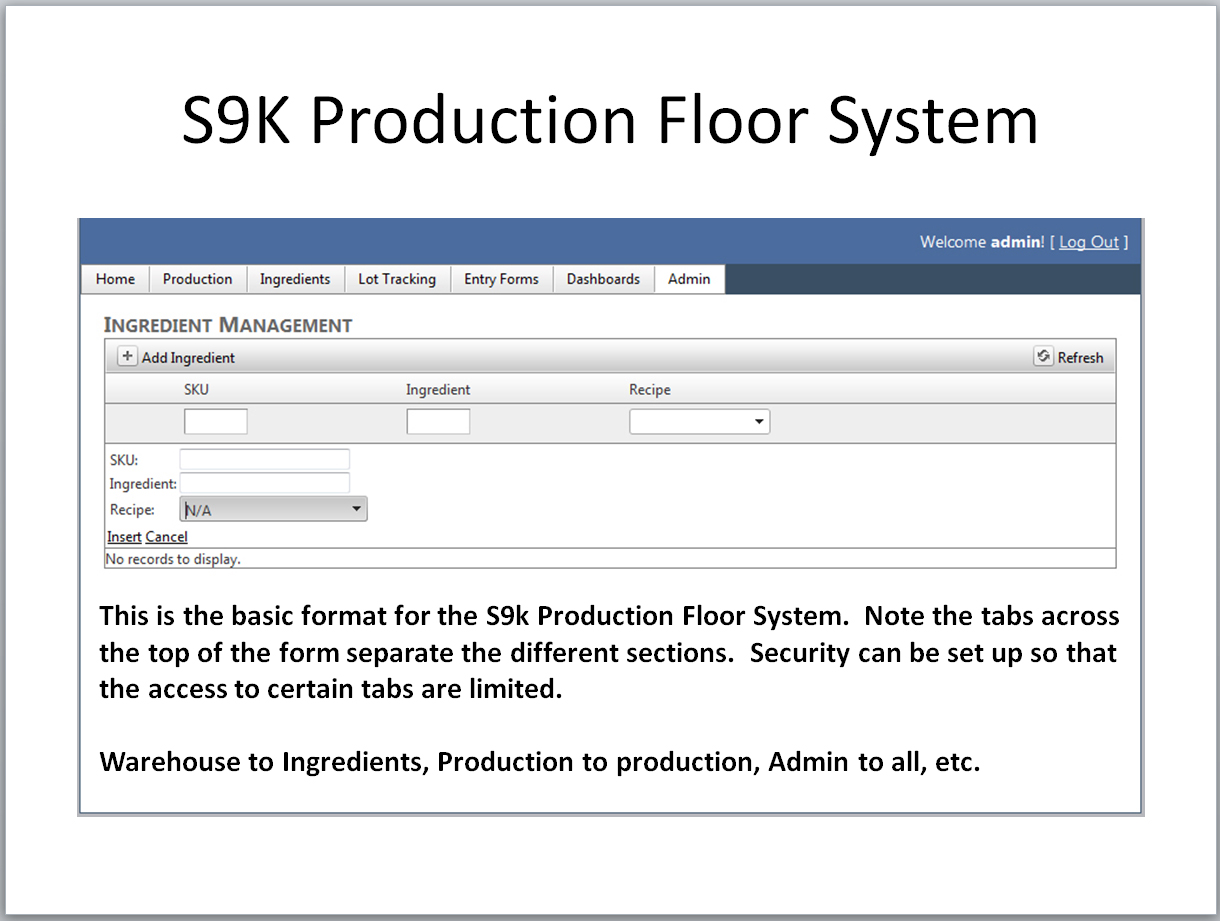Switch to the Production tab
This screenshot has height=921, width=1220.
tap(198, 279)
